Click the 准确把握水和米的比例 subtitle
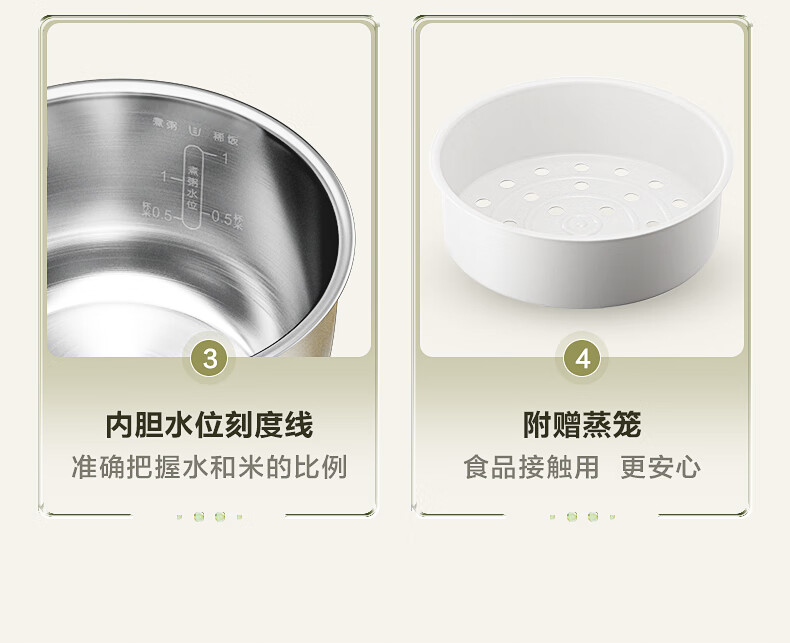This screenshot has height=643, width=790. coord(209,467)
